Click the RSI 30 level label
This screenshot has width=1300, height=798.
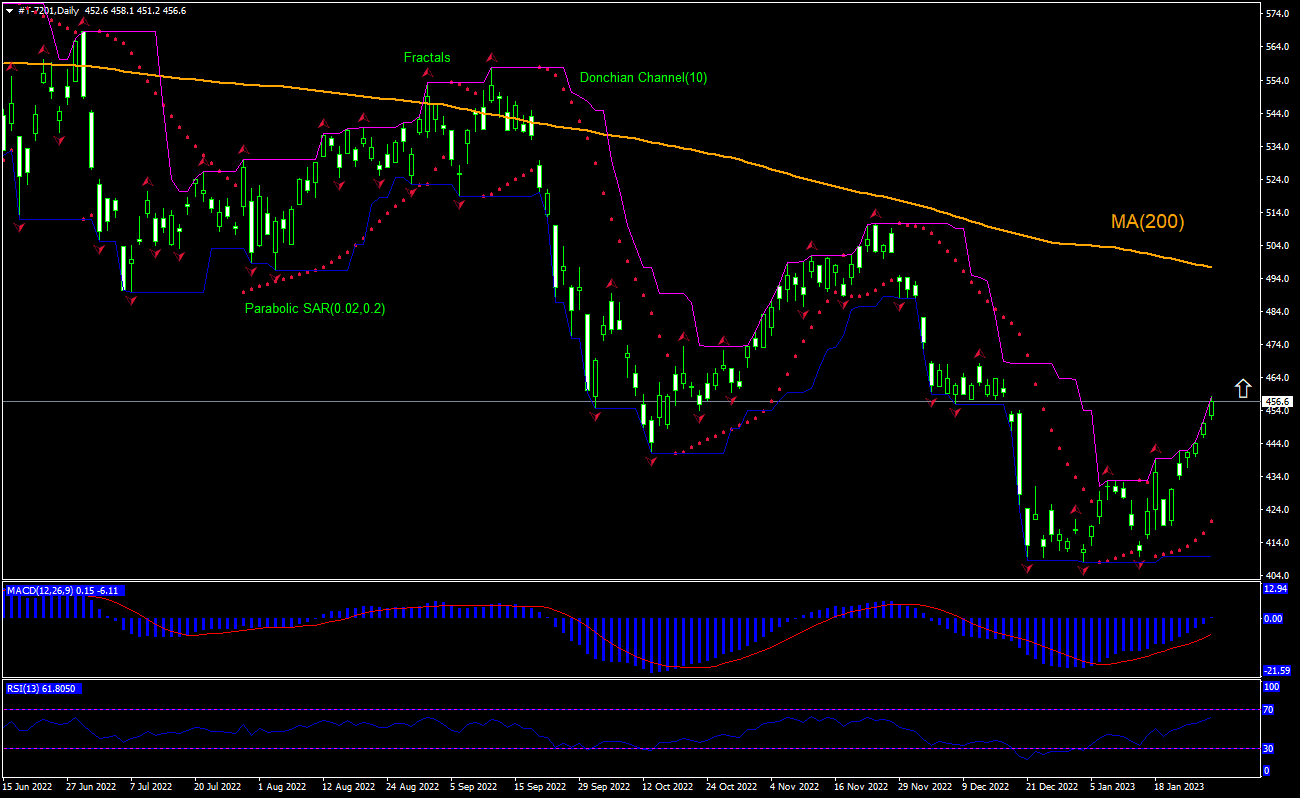click(1270, 748)
